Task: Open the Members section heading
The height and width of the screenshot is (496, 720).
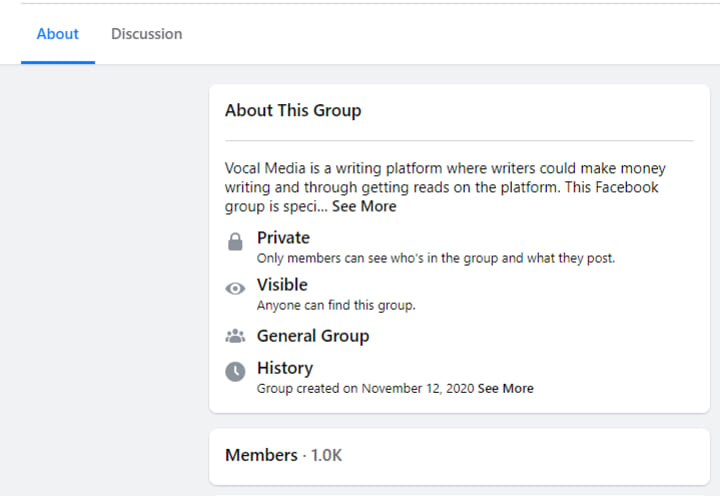Action: click(x=261, y=456)
